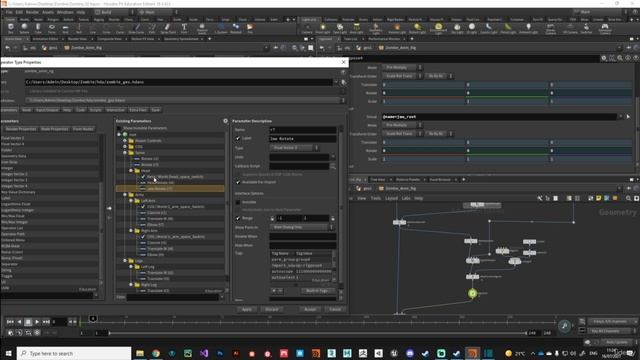
Task: Click the parameter pane gear settings icon
Action: pyautogui.click(x=604, y=58)
